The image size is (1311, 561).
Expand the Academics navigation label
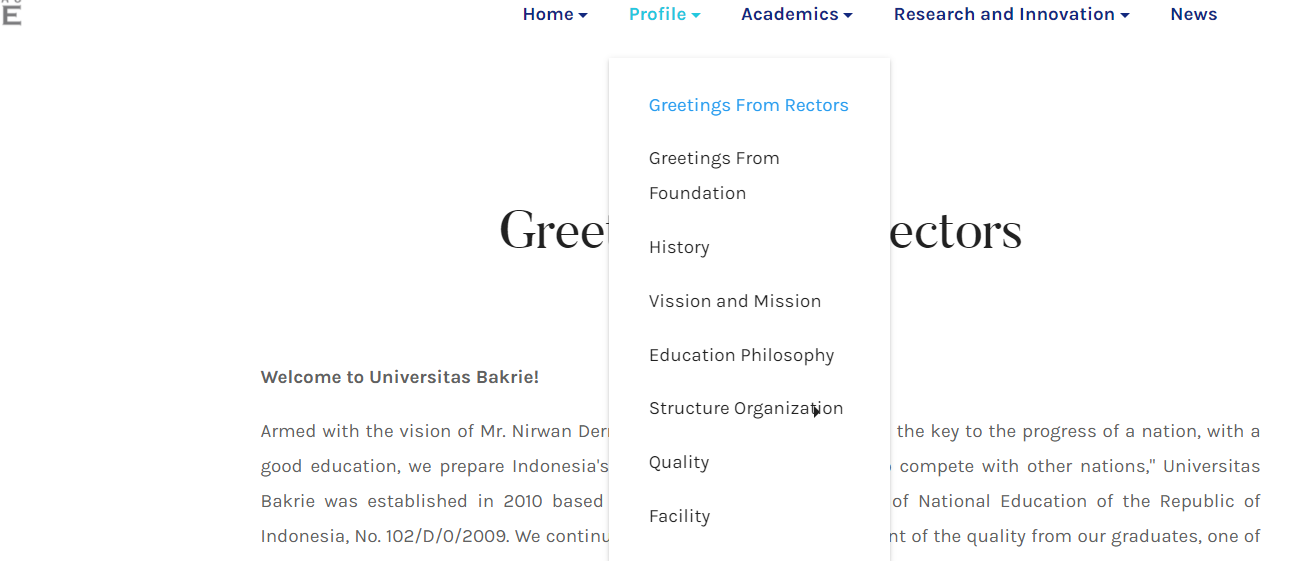[x=789, y=14]
